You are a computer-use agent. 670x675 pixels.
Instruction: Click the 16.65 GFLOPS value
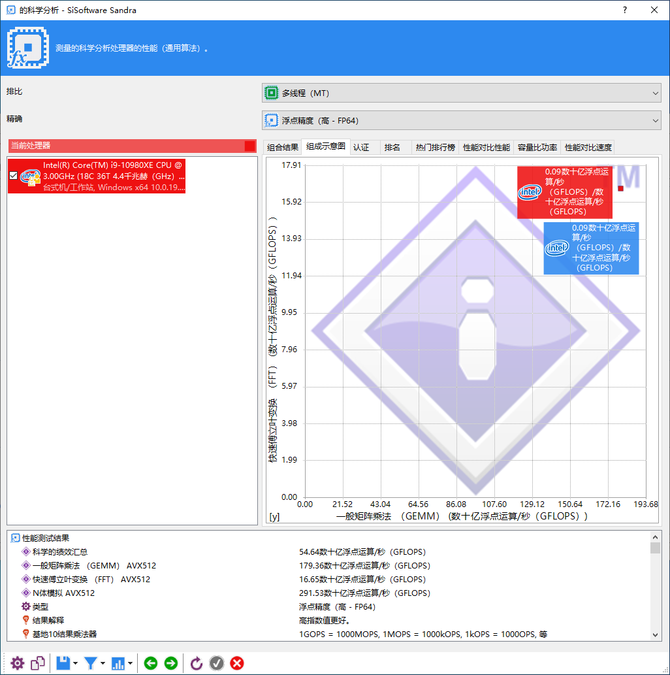click(x=362, y=579)
